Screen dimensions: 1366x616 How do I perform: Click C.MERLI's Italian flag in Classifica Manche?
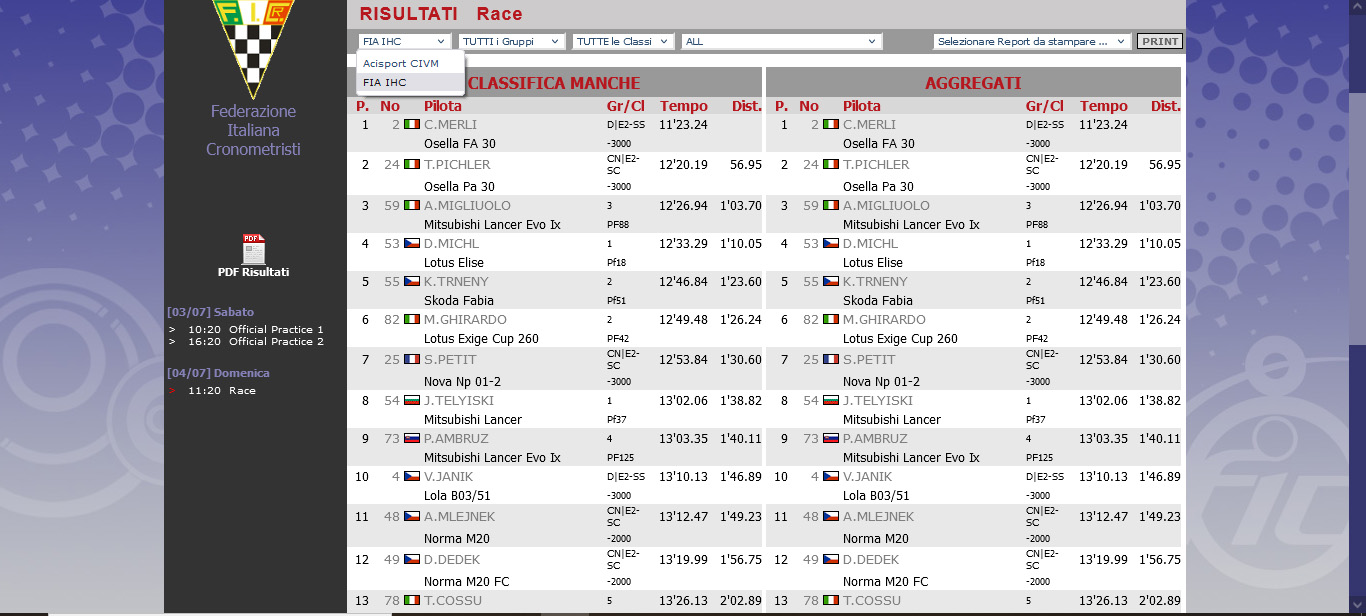pos(412,125)
